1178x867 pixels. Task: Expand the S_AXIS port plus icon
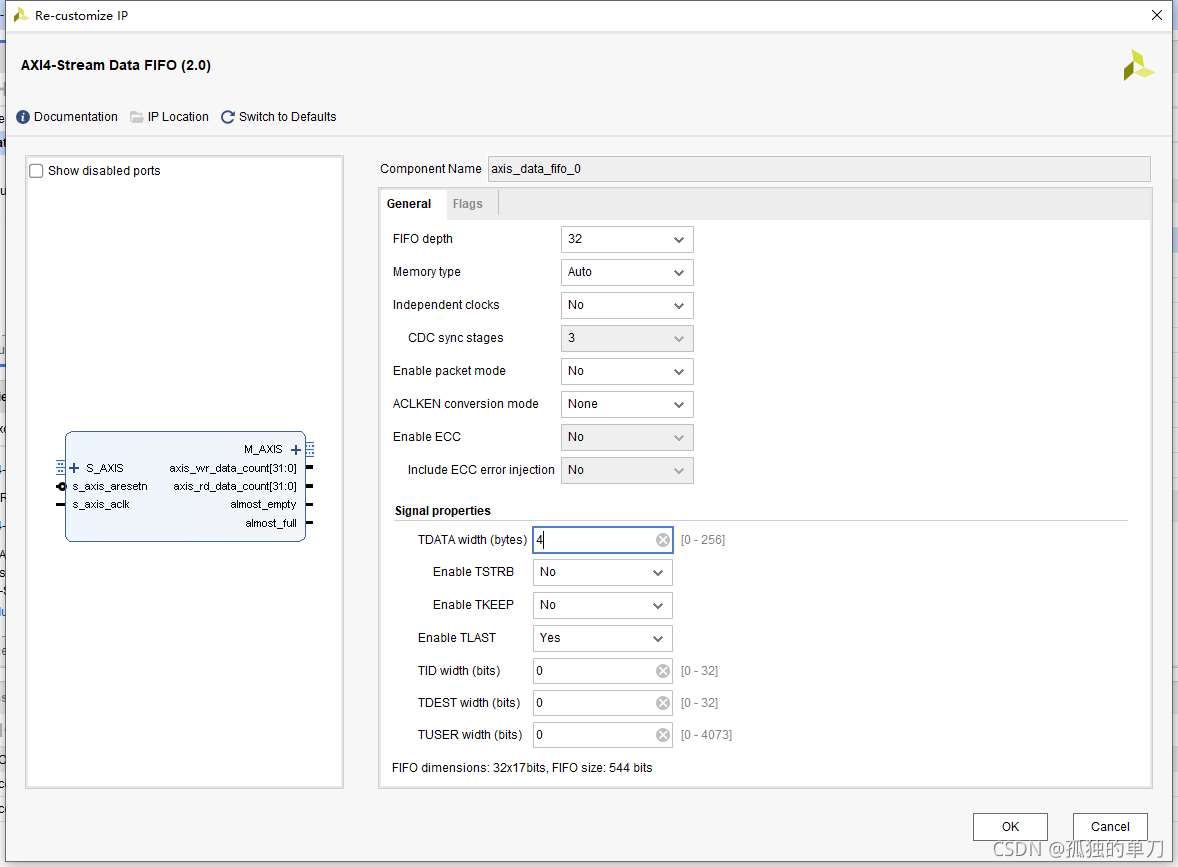74,468
